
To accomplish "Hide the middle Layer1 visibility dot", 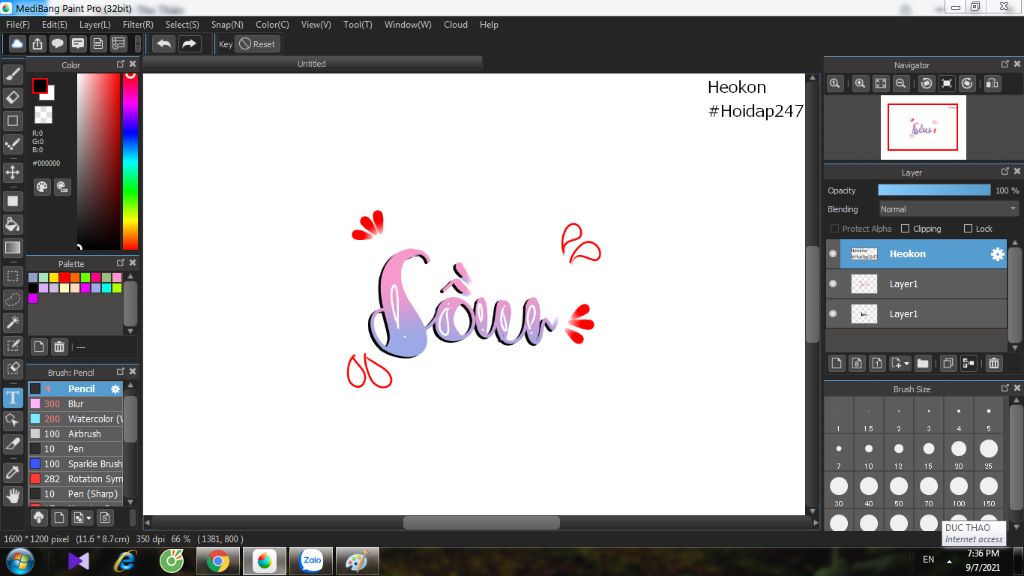I will (x=833, y=283).
